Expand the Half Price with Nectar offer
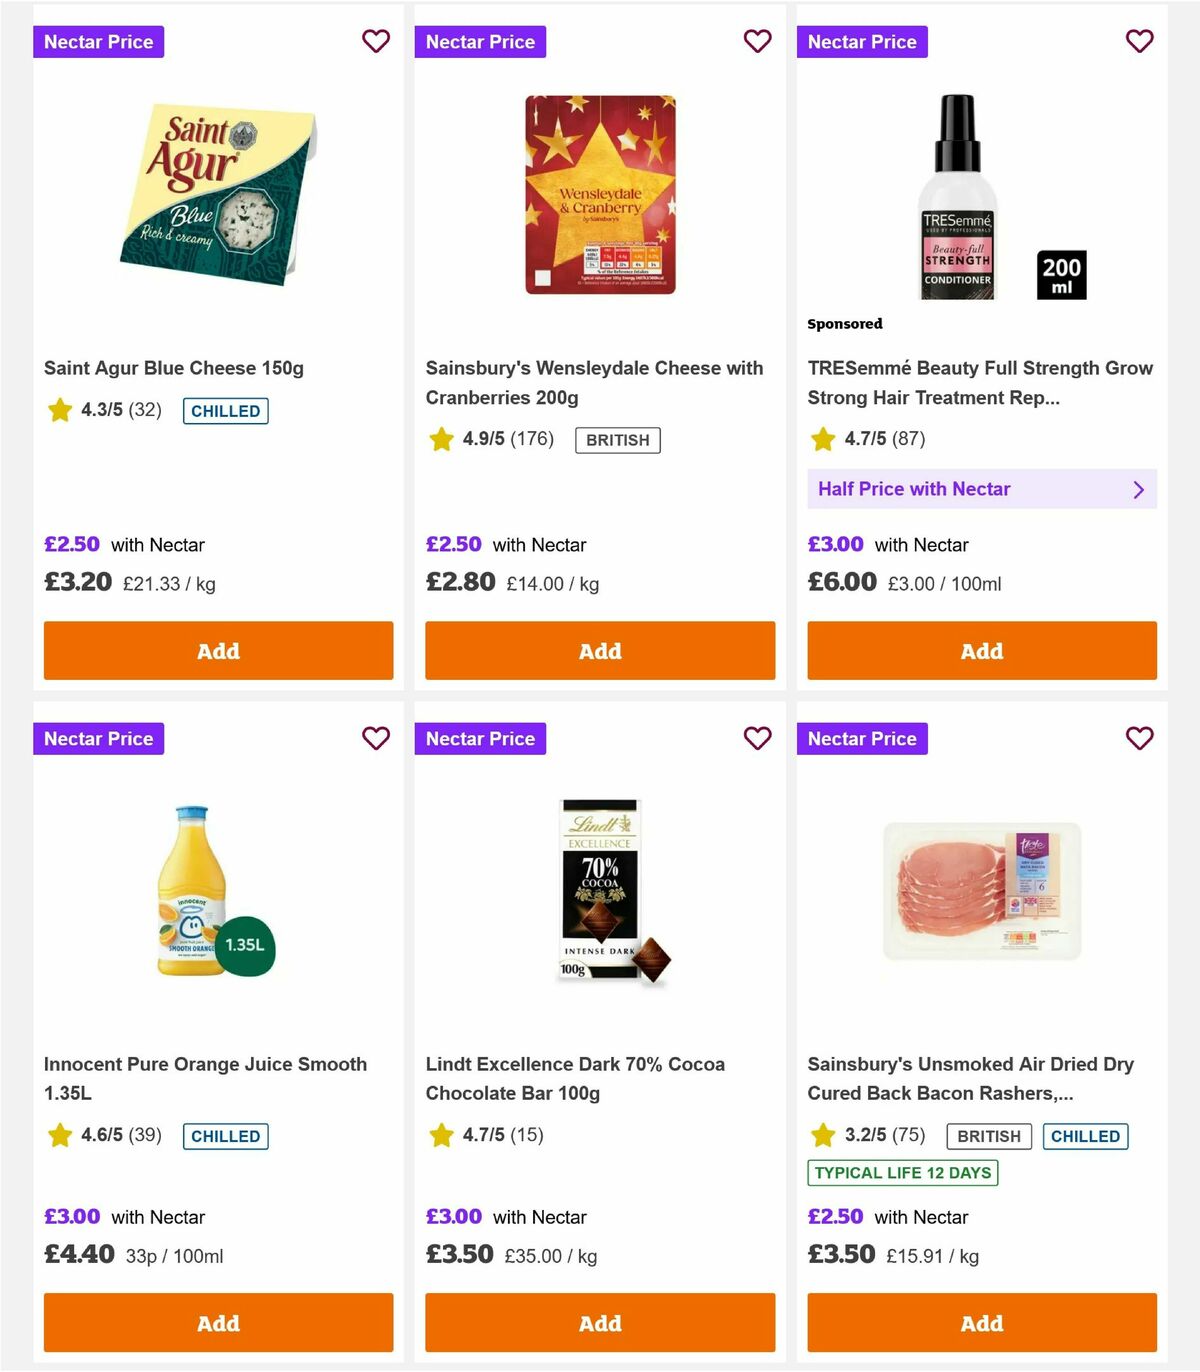 (981, 489)
